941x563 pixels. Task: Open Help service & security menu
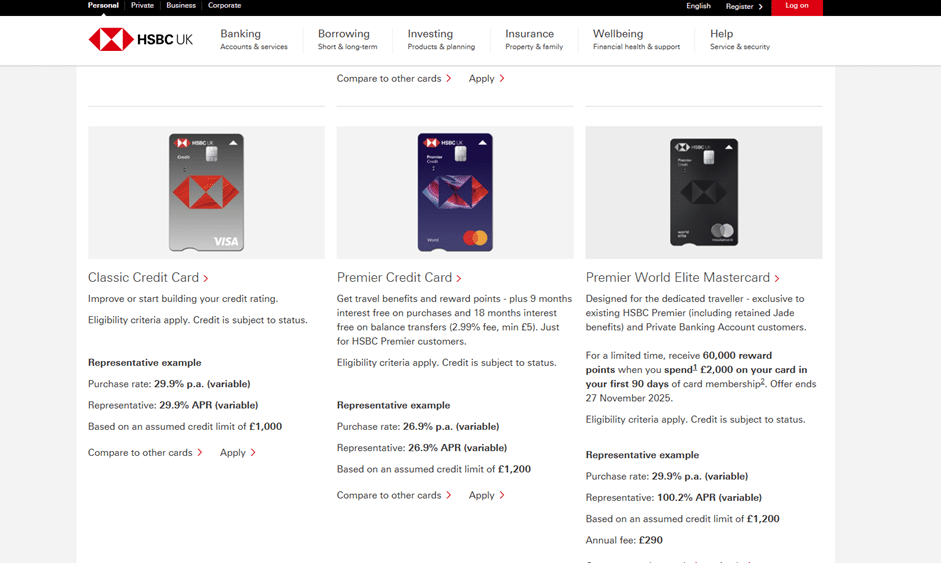click(x=739, y=40)
